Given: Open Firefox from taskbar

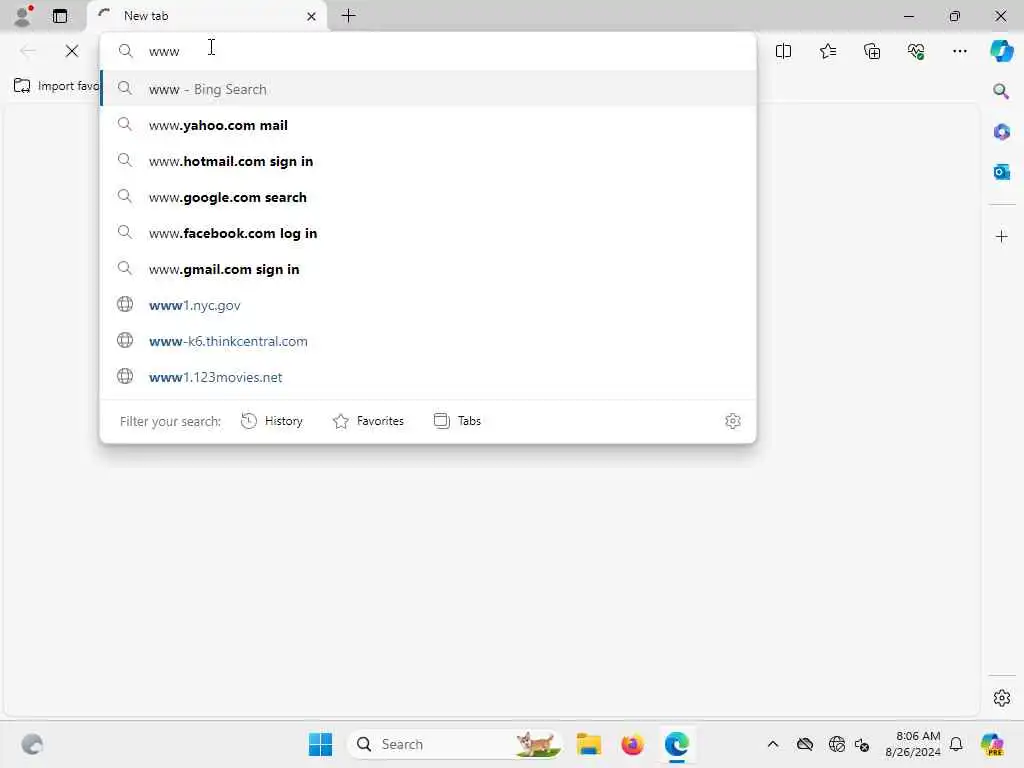Looking at the screenshot, I should point(632,744).
